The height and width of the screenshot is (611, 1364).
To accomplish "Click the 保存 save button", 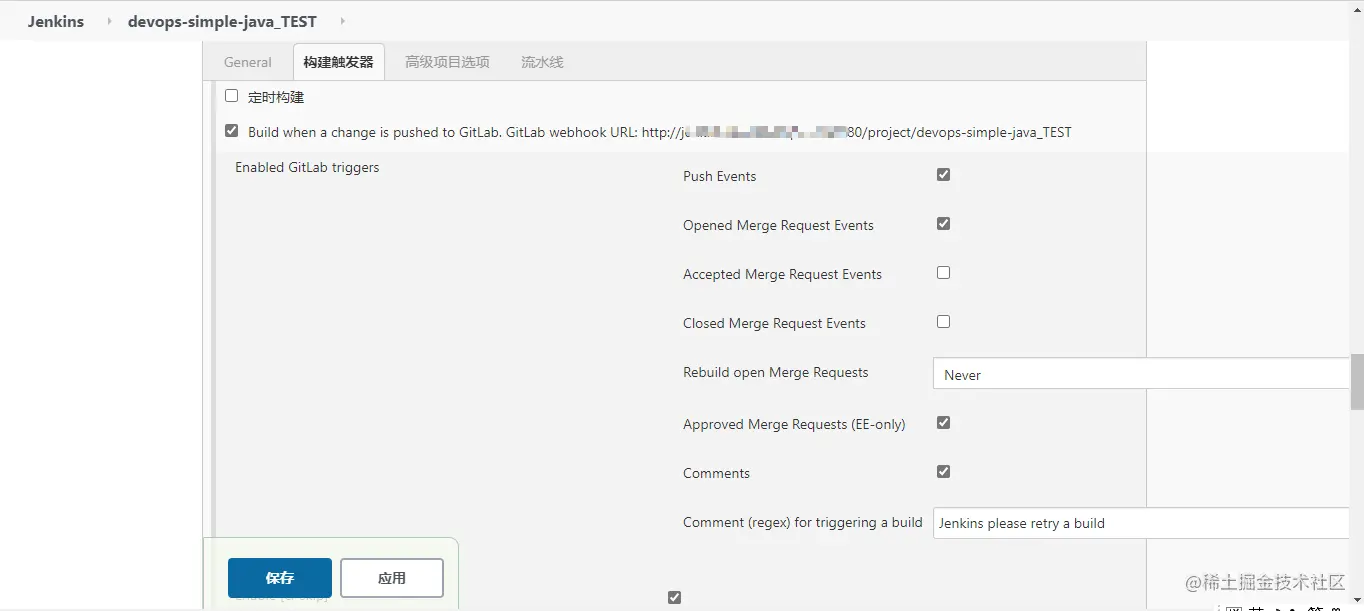I will (x=280, y=578).
